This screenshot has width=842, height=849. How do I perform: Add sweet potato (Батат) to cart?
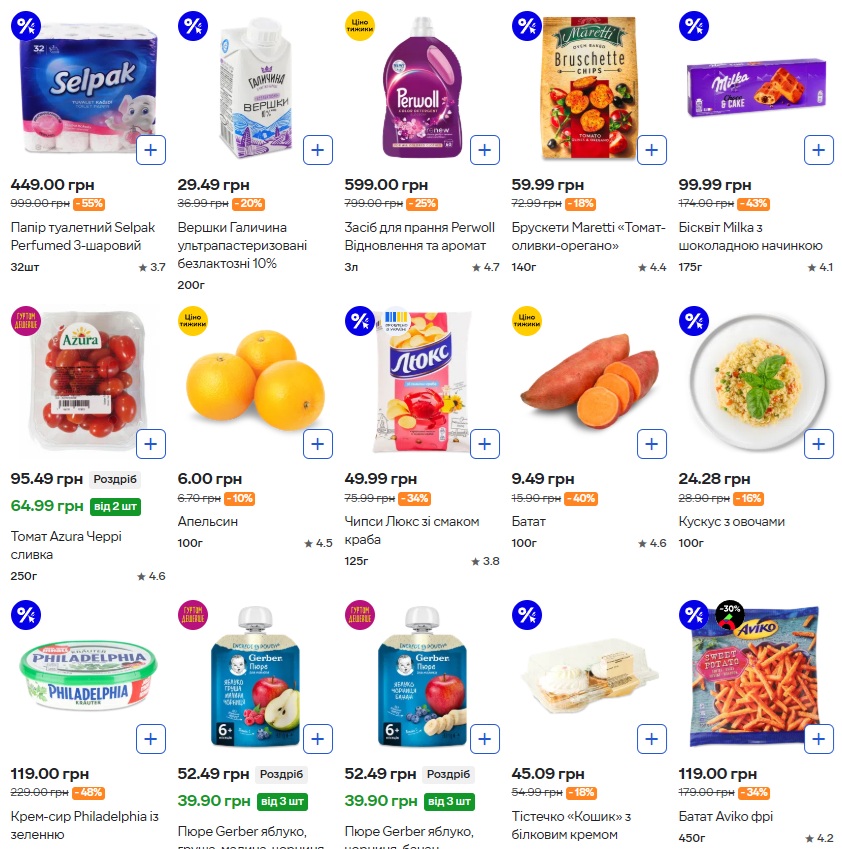tap(651, 443)
